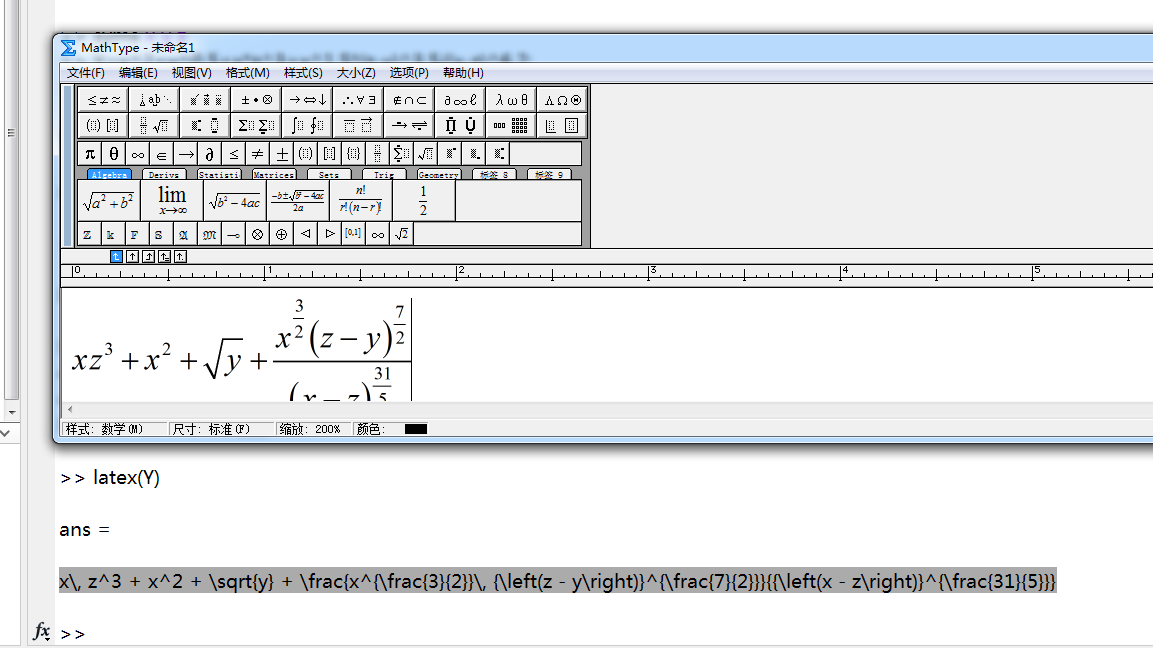The image size is (1153, 648).
Task: Open the 选项(P) menu
Action: coord(409,72)
